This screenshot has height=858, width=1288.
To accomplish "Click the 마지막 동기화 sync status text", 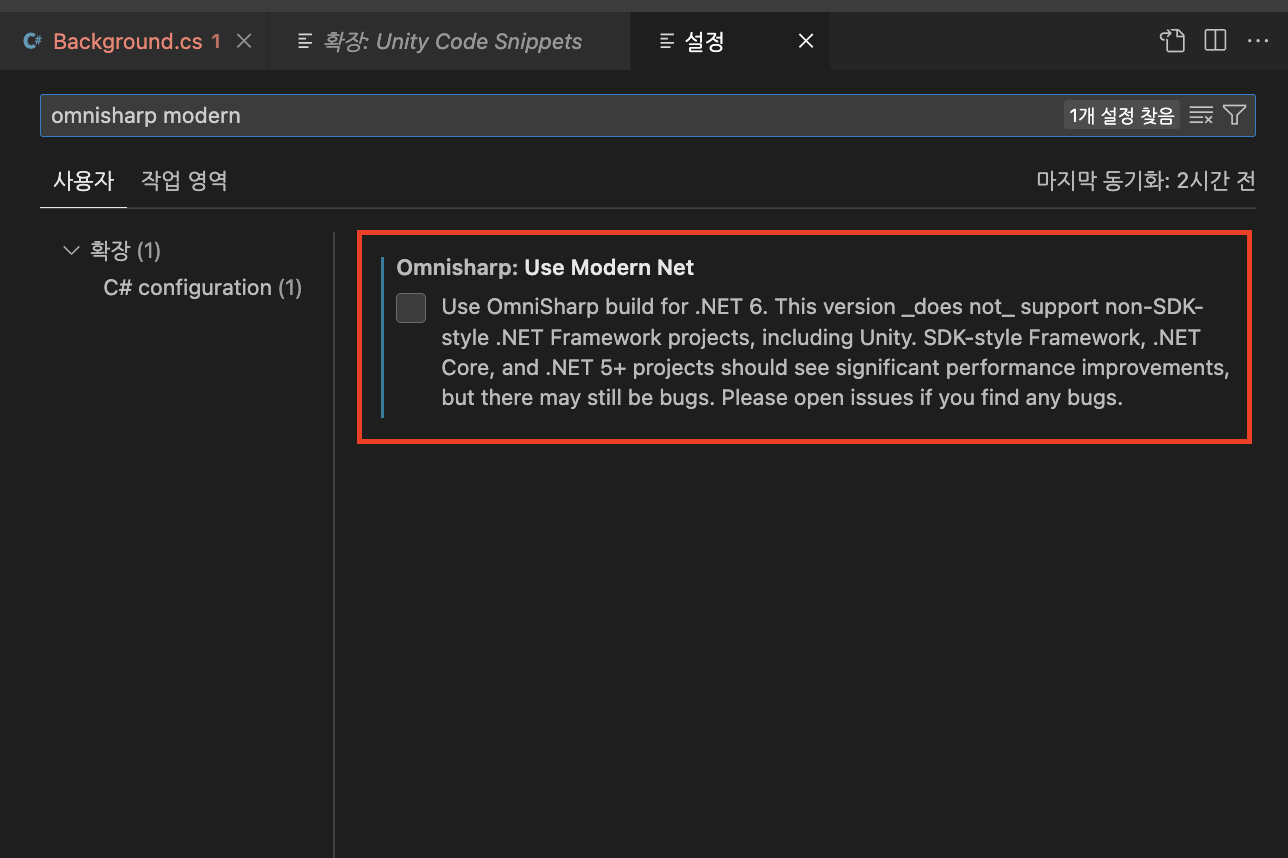I will pyautogui.click(x=1146, y=182).
